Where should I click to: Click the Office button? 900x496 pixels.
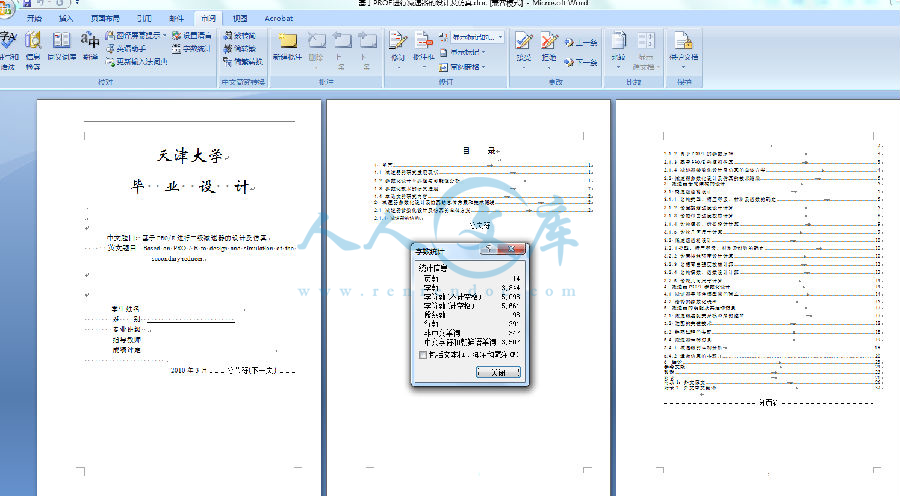tap(5, 7)
